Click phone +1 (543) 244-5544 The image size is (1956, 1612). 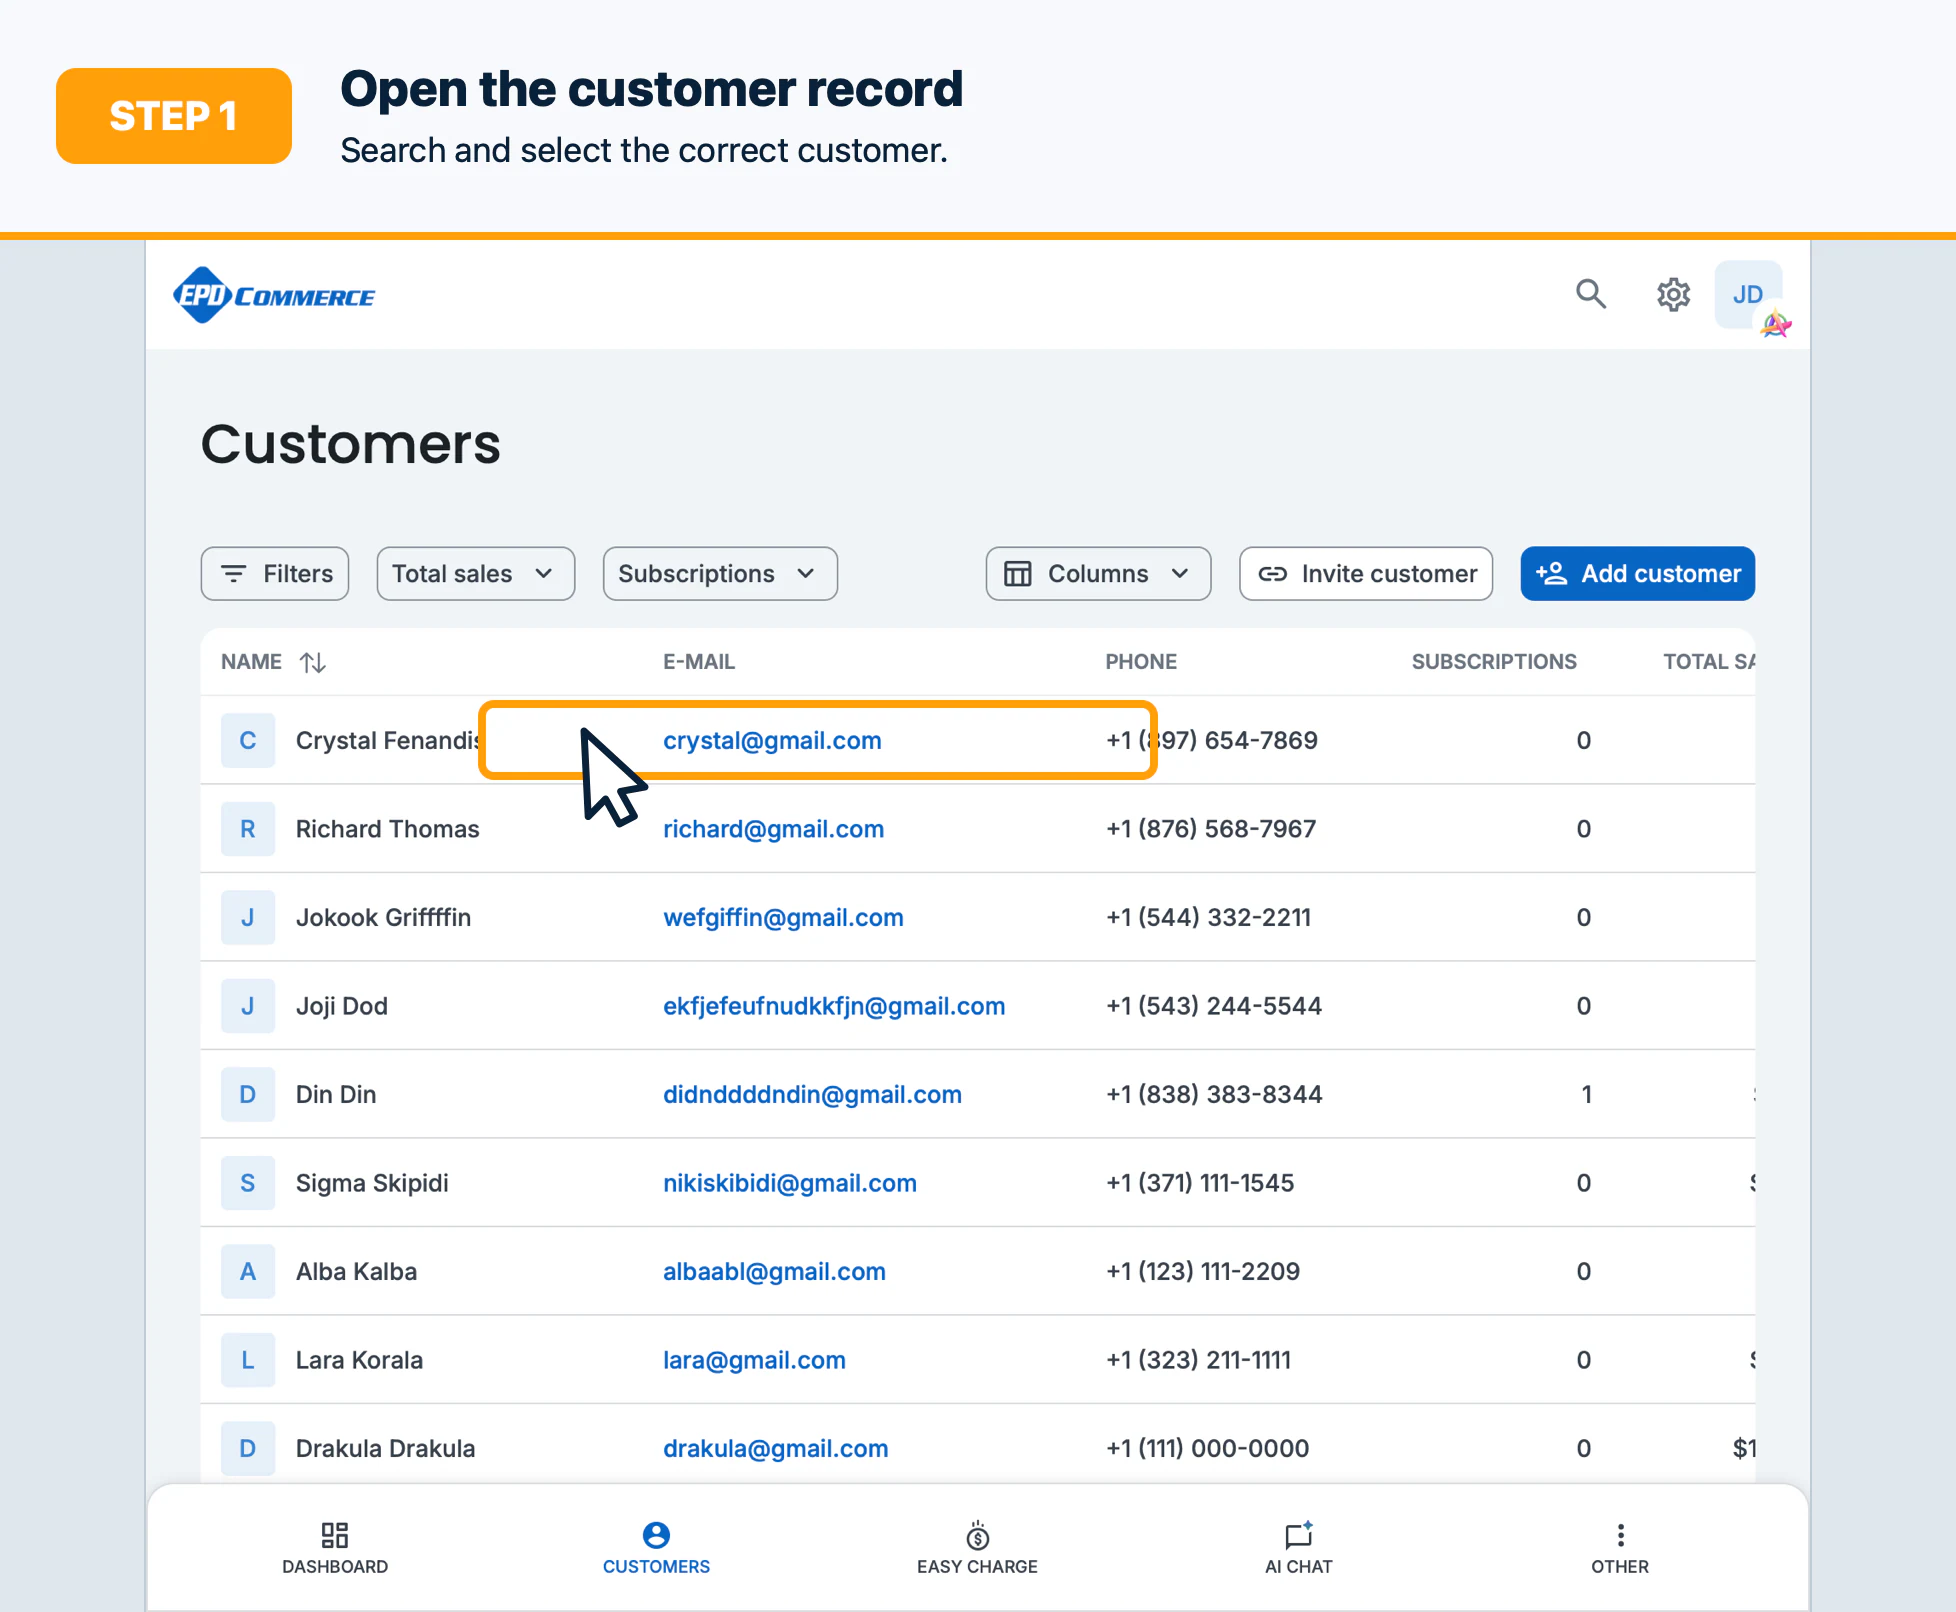tap(1213, 1006)
